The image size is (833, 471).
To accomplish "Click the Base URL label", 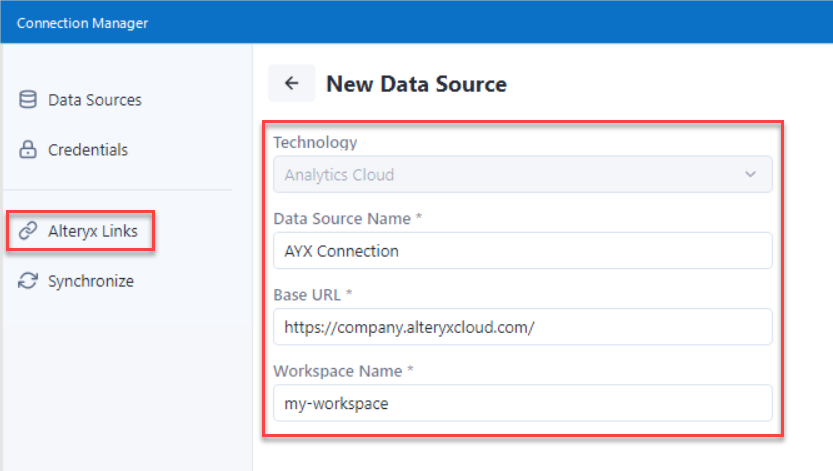I will tap(312, 295).
